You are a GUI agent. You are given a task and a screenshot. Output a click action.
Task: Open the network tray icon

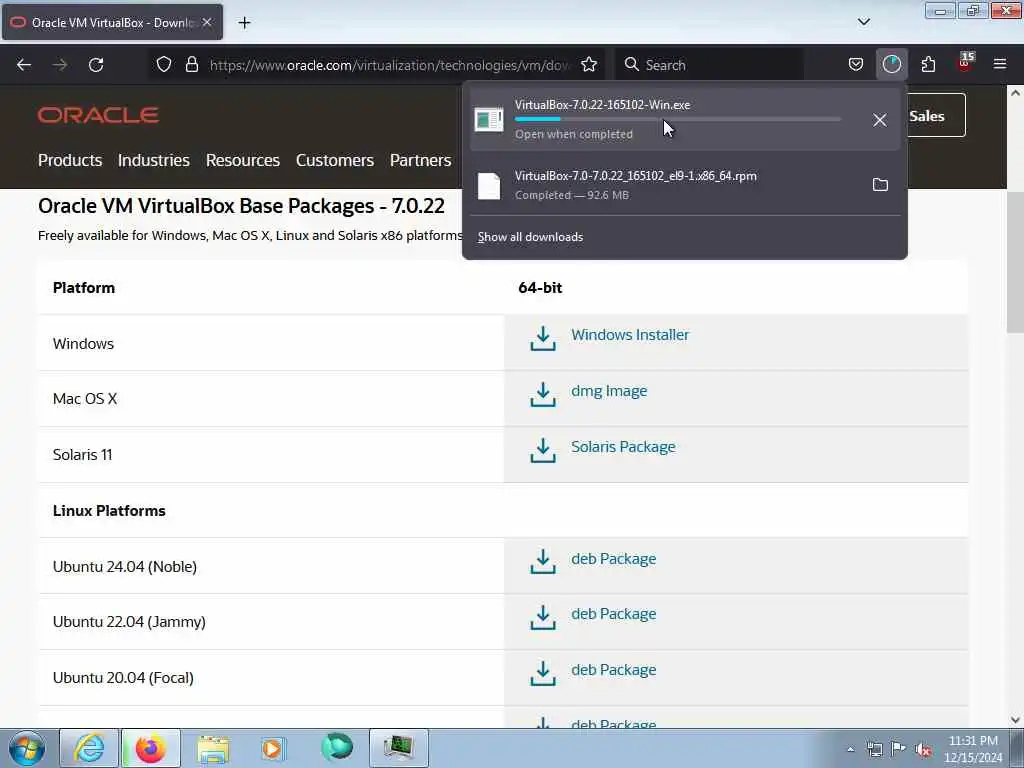tap(874, 749)
